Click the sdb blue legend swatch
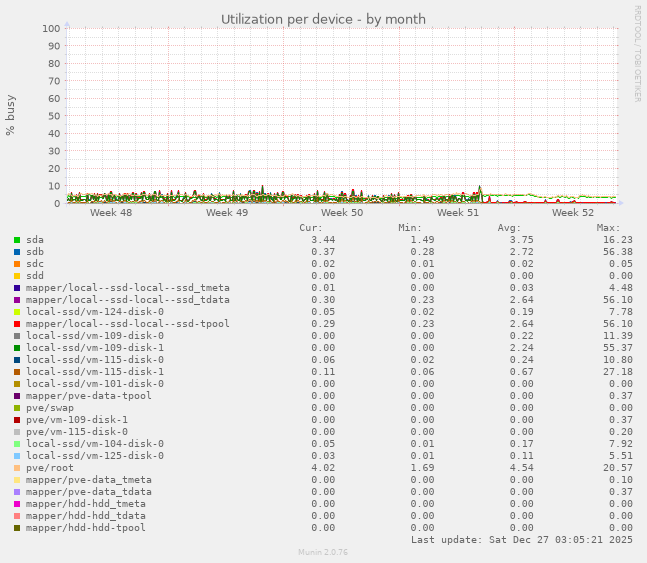This screenshot has width=647, height=563. coord(17,252)
